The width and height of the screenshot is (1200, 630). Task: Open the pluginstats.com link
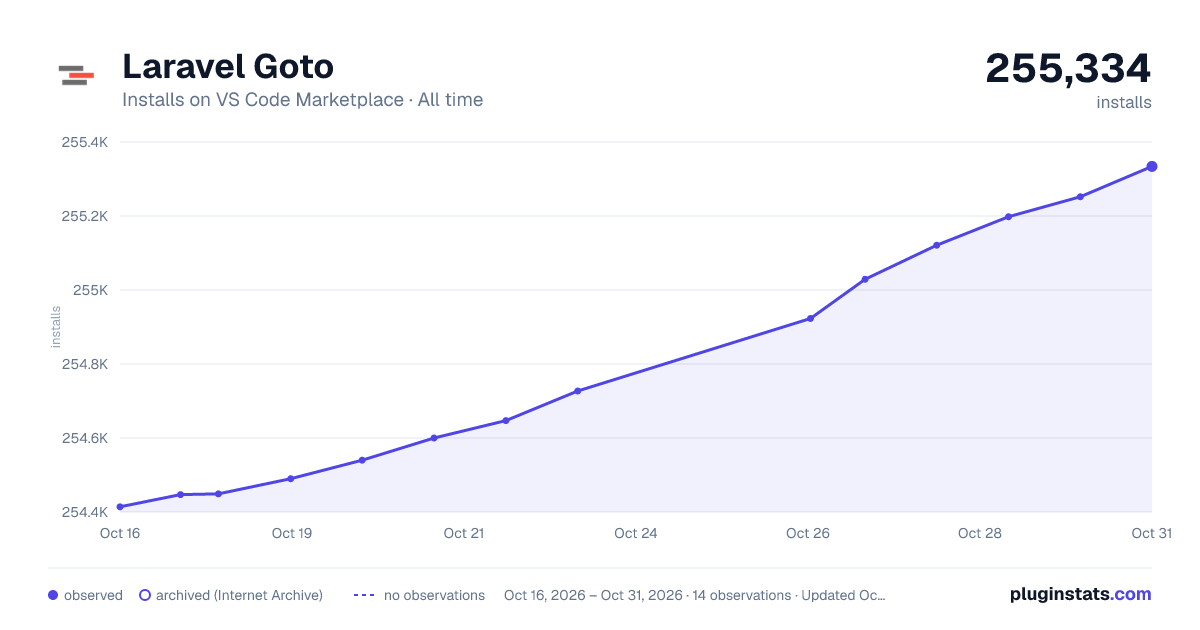1081,594
